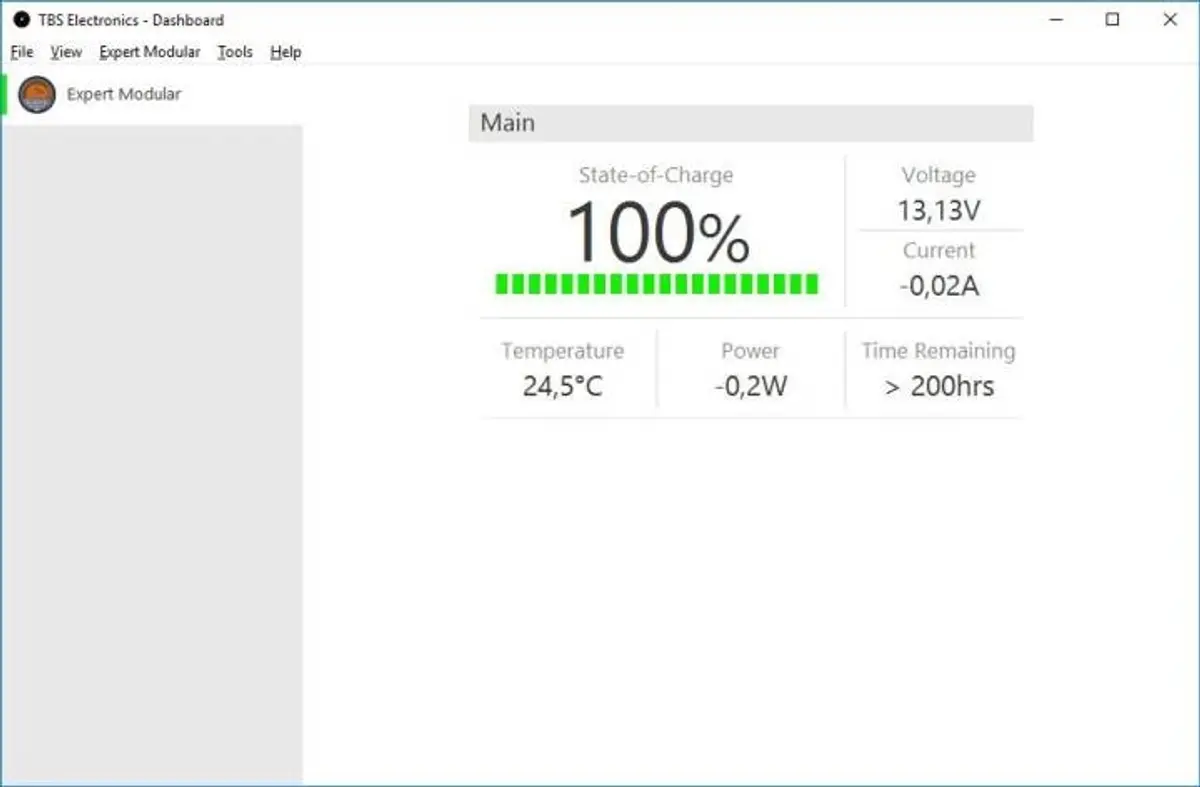Screen dimensions: 1200x787
Task: Open the Expert Modular menu
Action: point(150,52)
